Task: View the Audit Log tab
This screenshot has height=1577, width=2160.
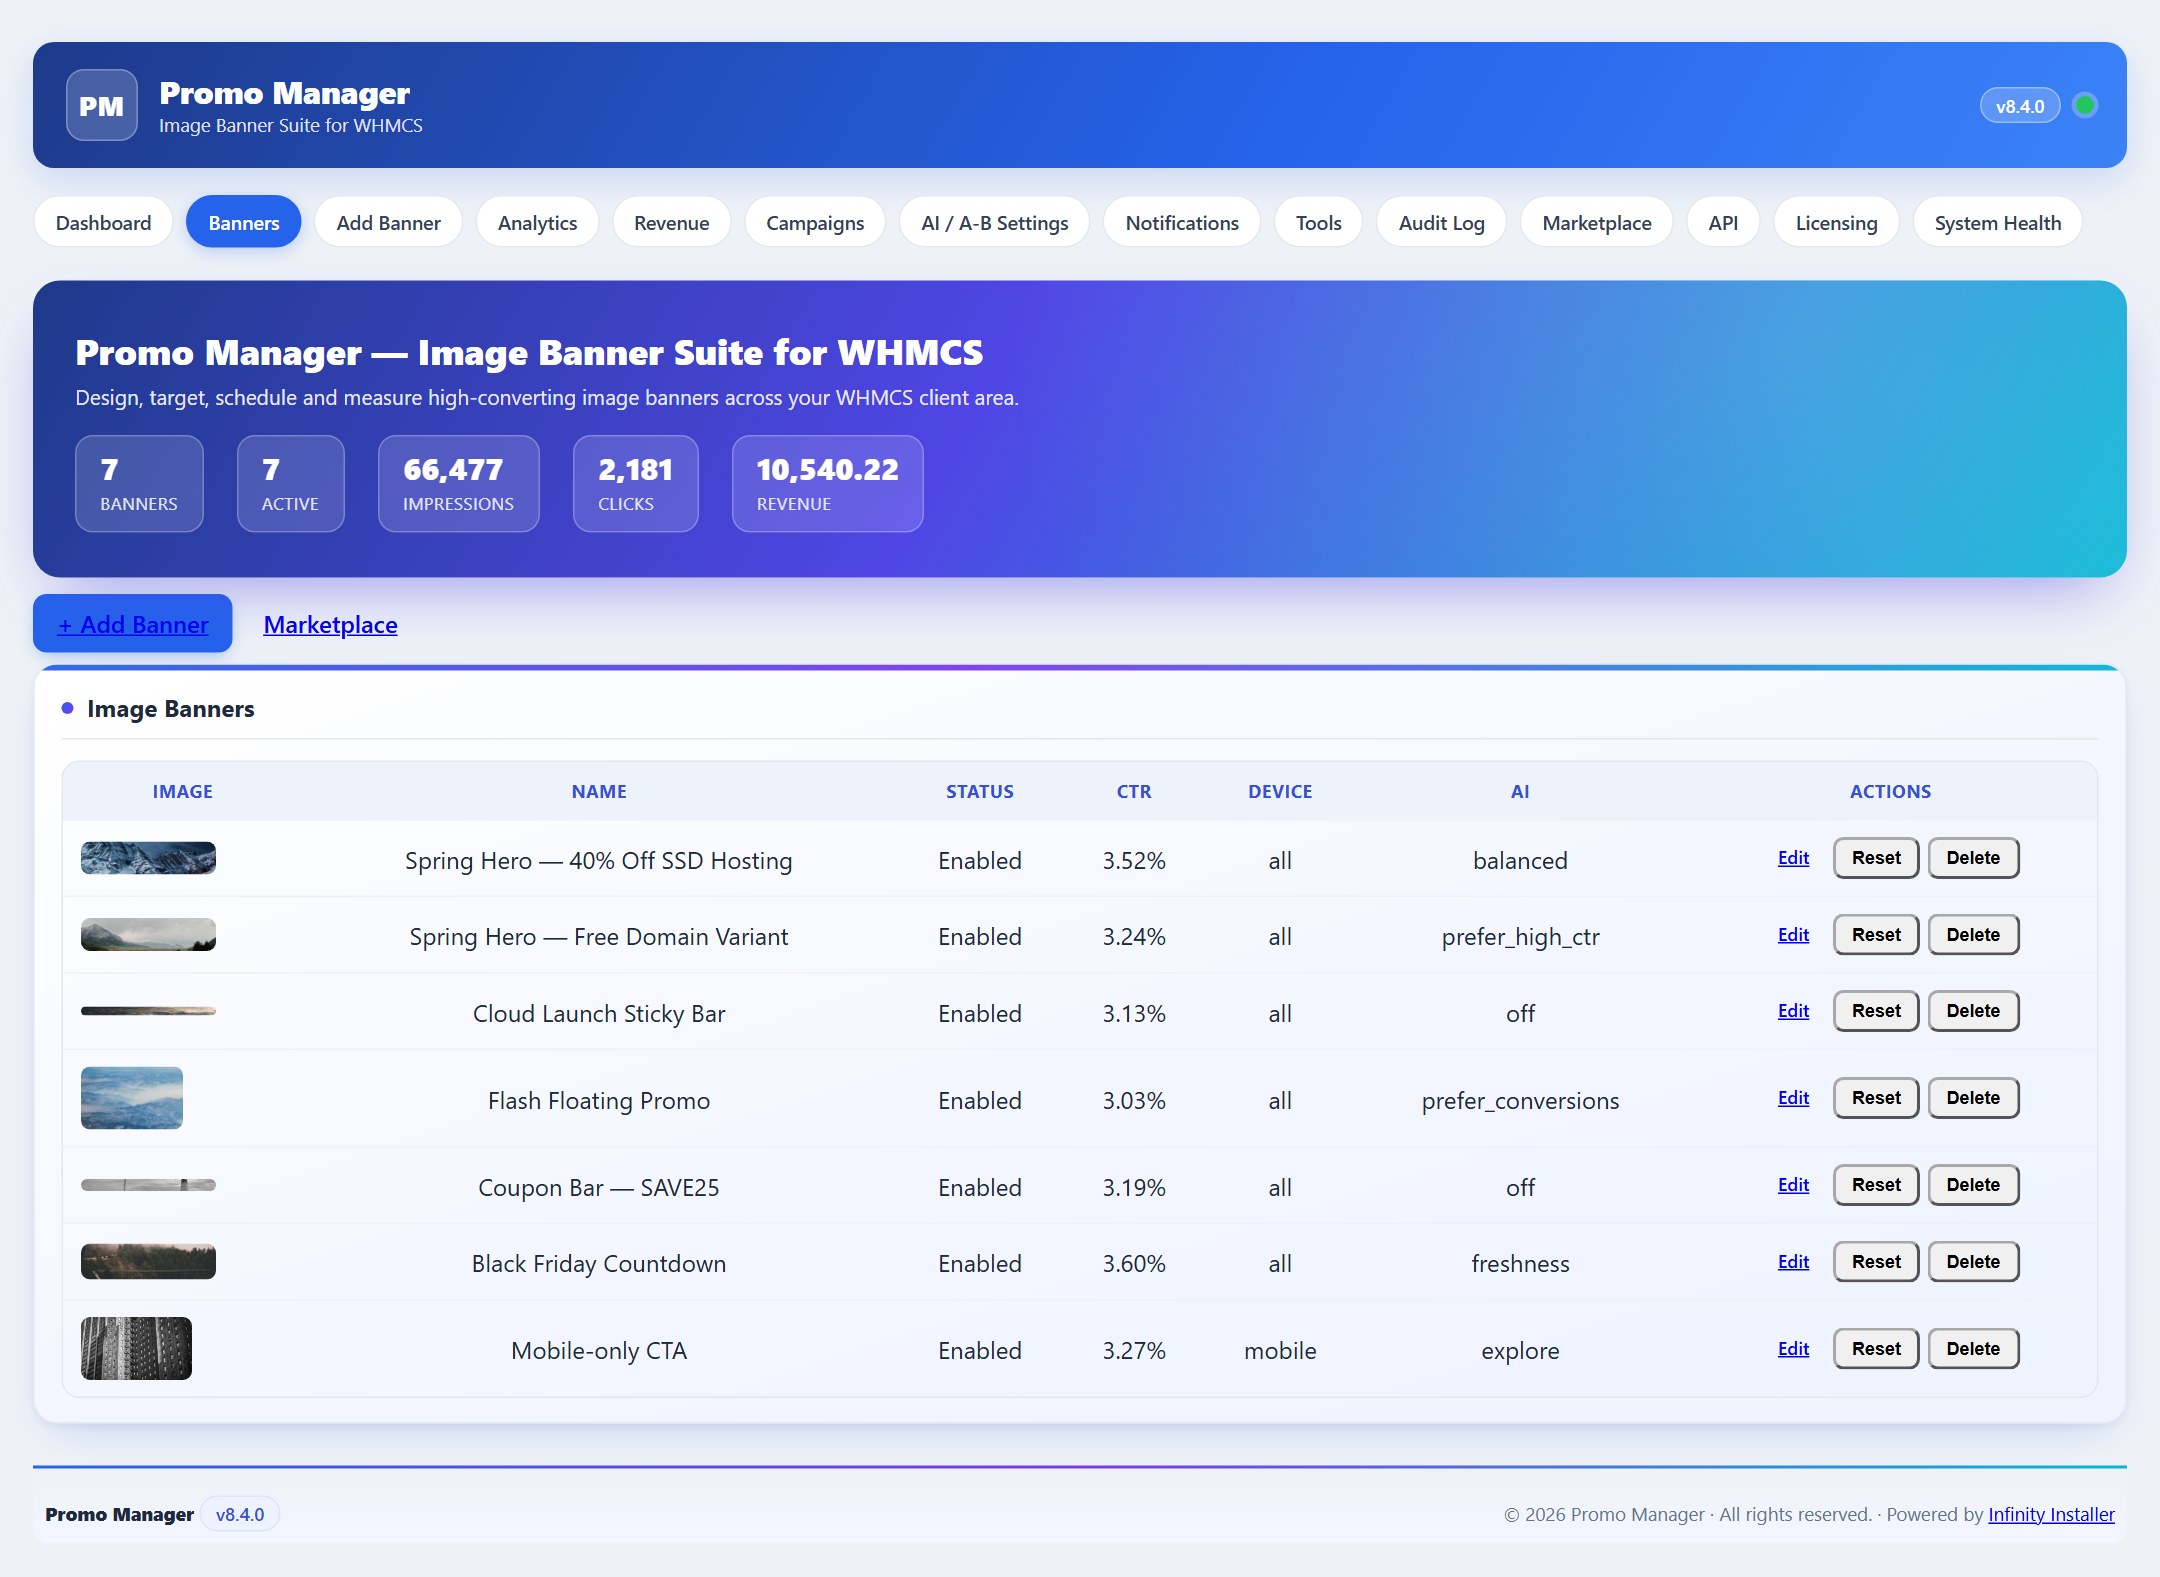Action: tap(1441, 222)
